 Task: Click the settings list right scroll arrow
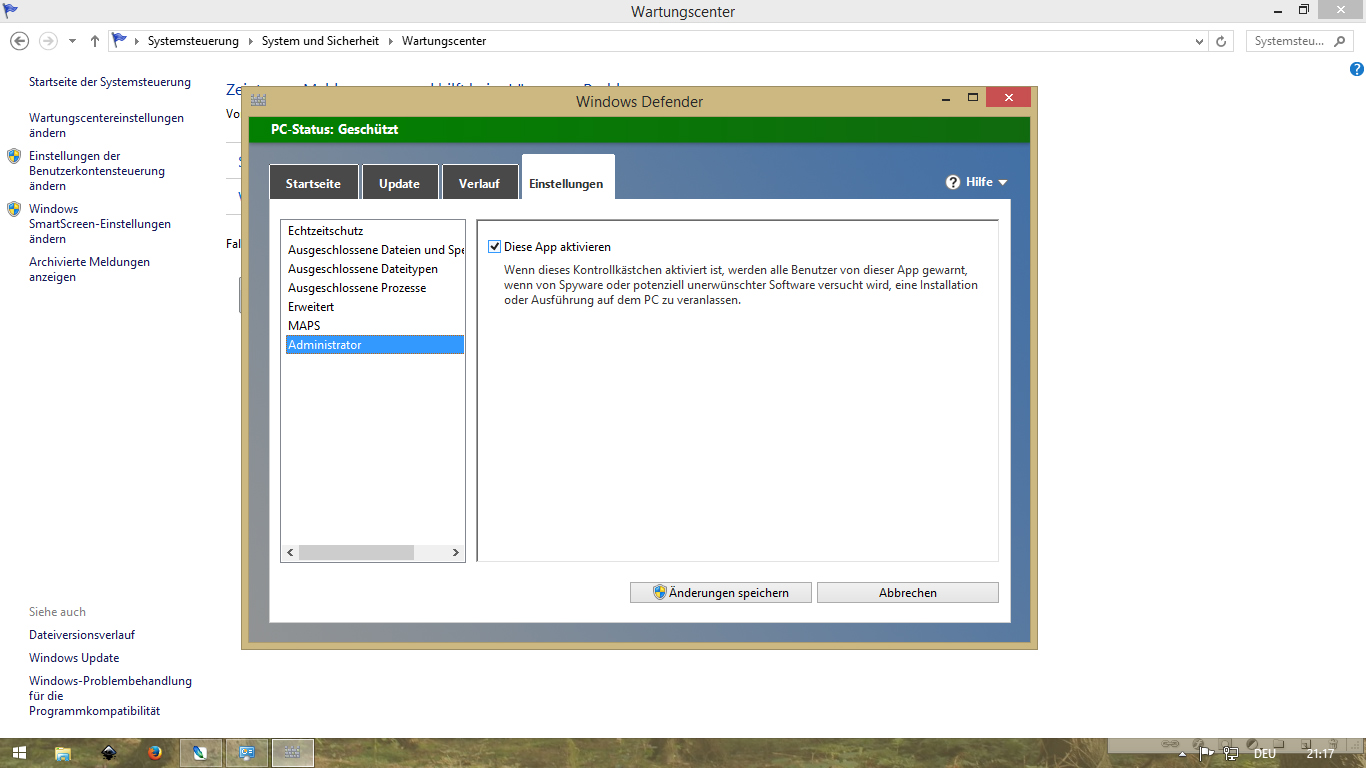click(456, 552)
